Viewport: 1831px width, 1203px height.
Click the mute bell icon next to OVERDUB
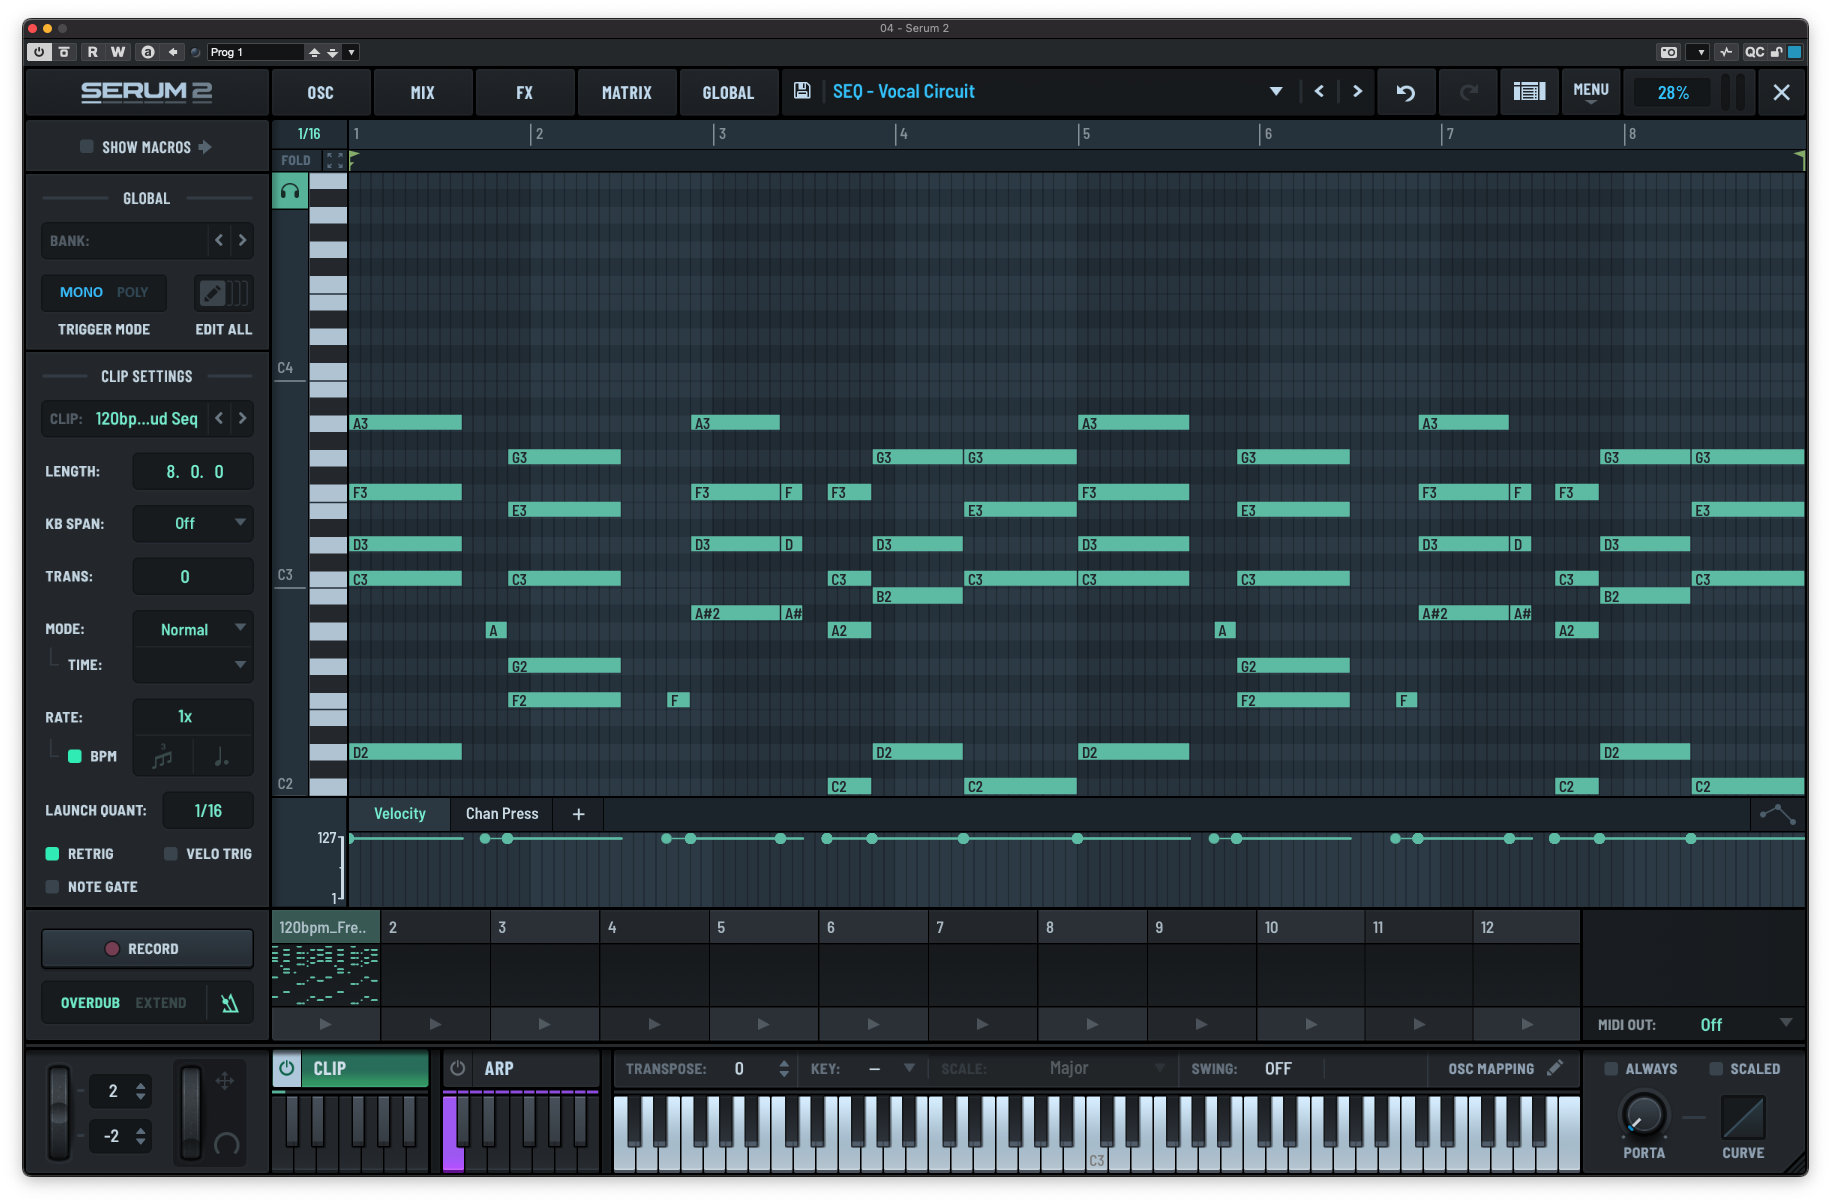229,1002
